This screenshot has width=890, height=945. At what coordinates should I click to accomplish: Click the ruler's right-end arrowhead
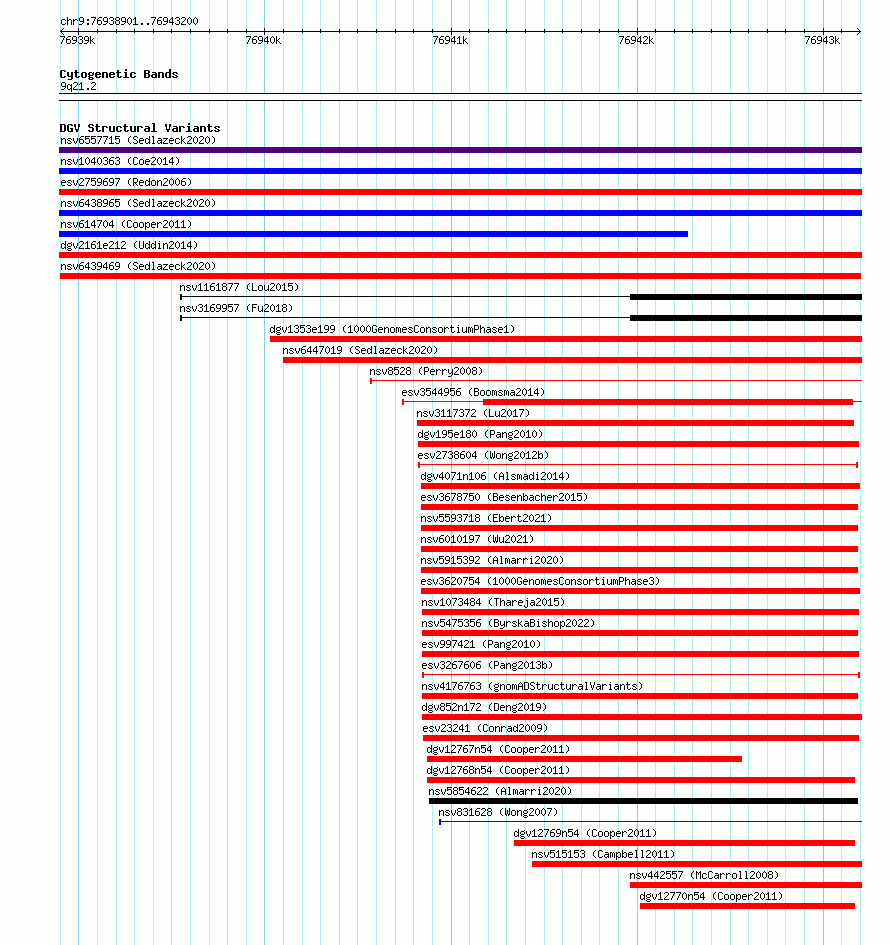pyautogui.click(x=859, y=31)
